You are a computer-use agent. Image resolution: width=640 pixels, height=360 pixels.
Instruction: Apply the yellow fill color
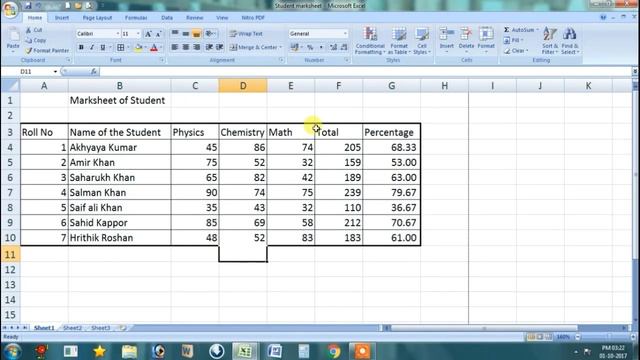[139, 48]
